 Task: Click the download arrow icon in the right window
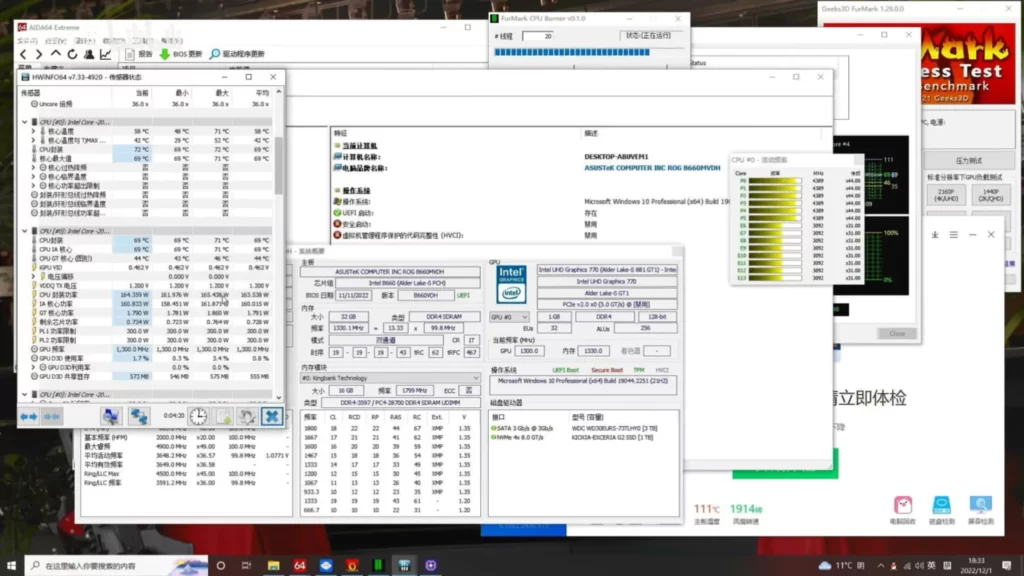point(935,234)
